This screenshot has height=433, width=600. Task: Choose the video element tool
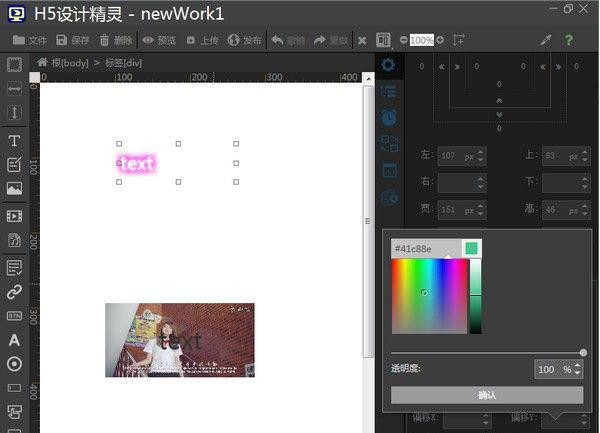click(15, 216)
